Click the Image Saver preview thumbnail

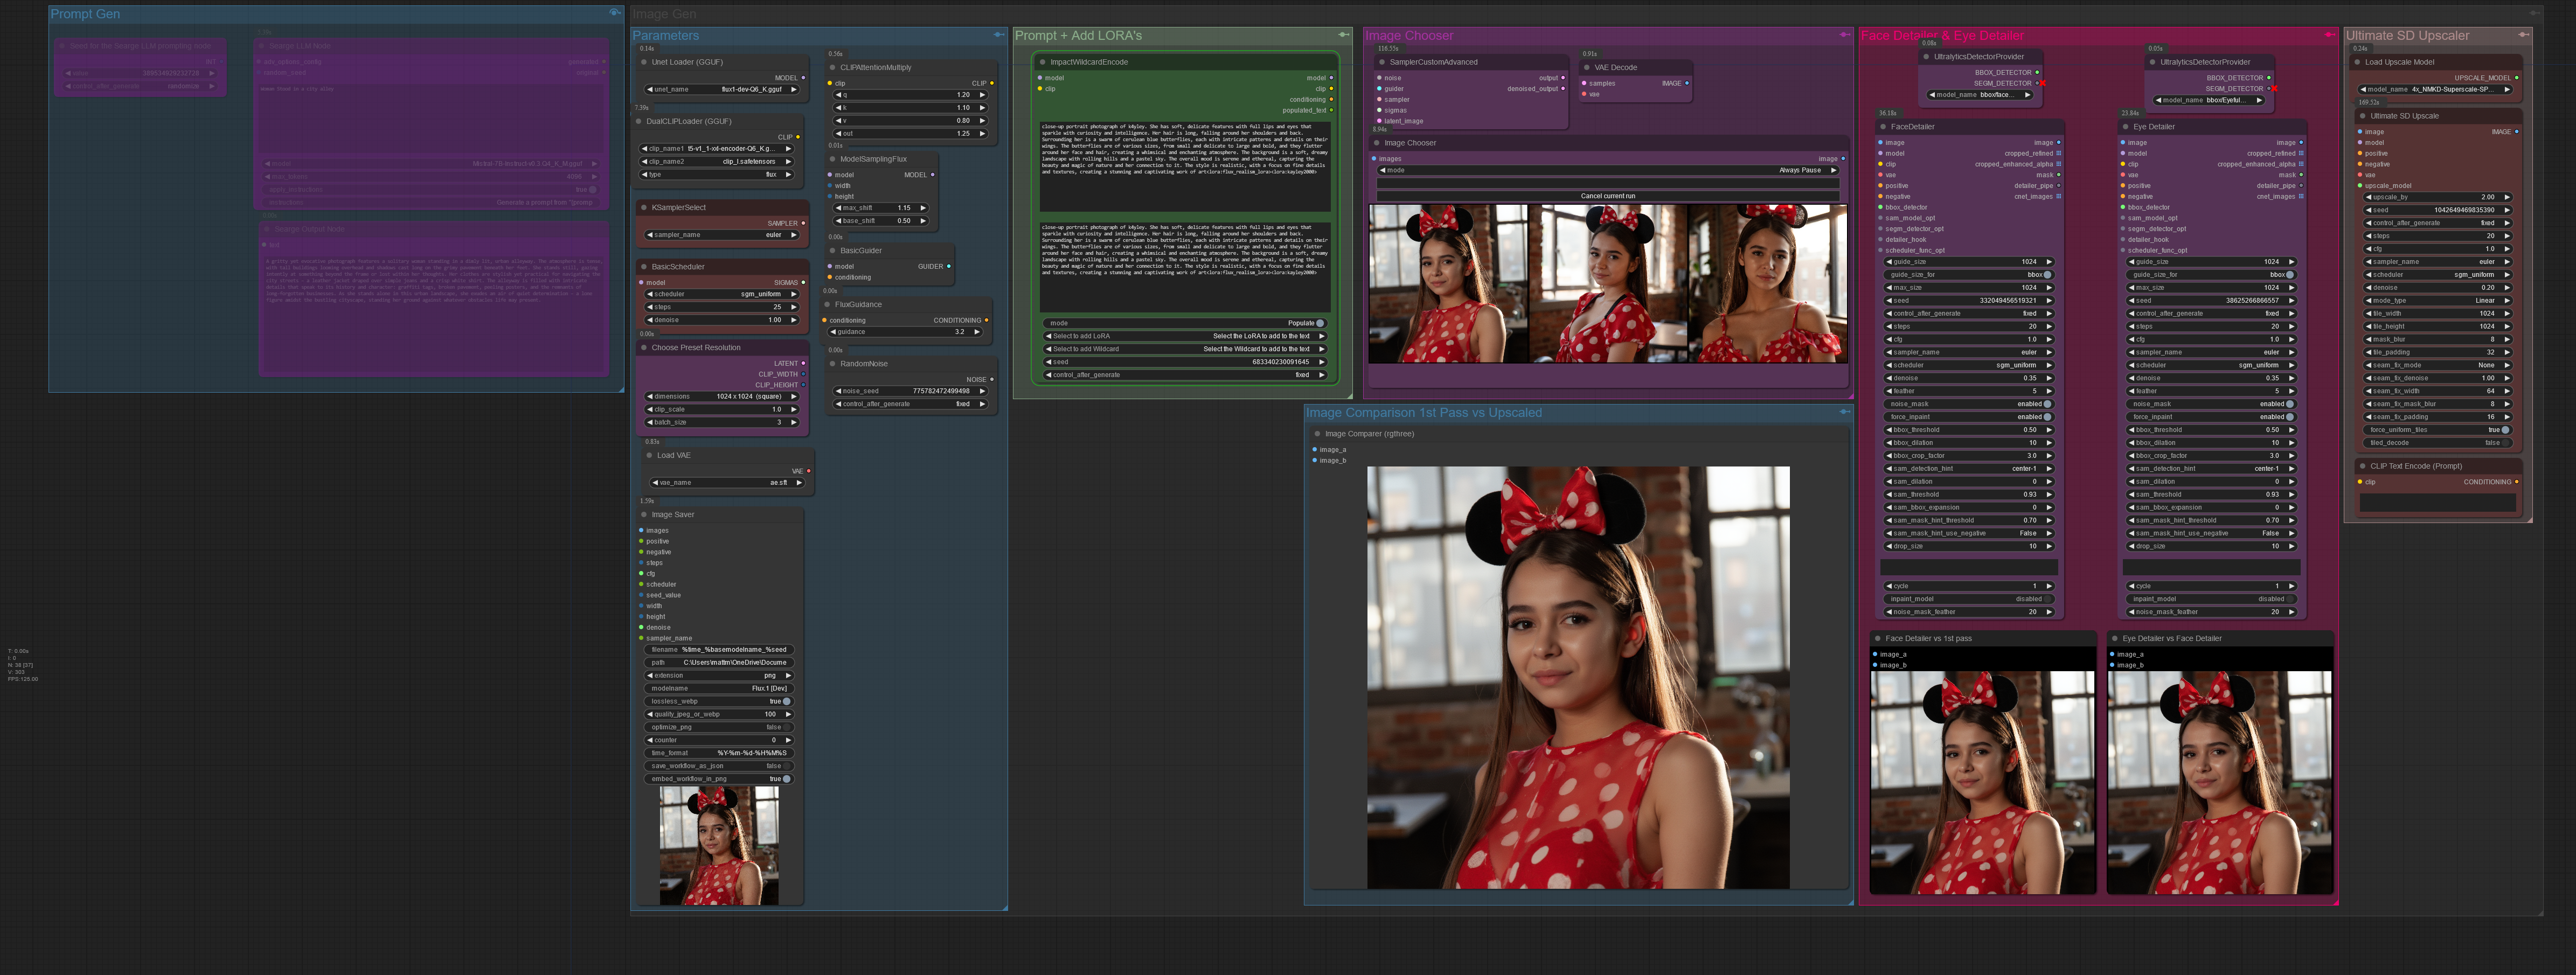(719, 846)
